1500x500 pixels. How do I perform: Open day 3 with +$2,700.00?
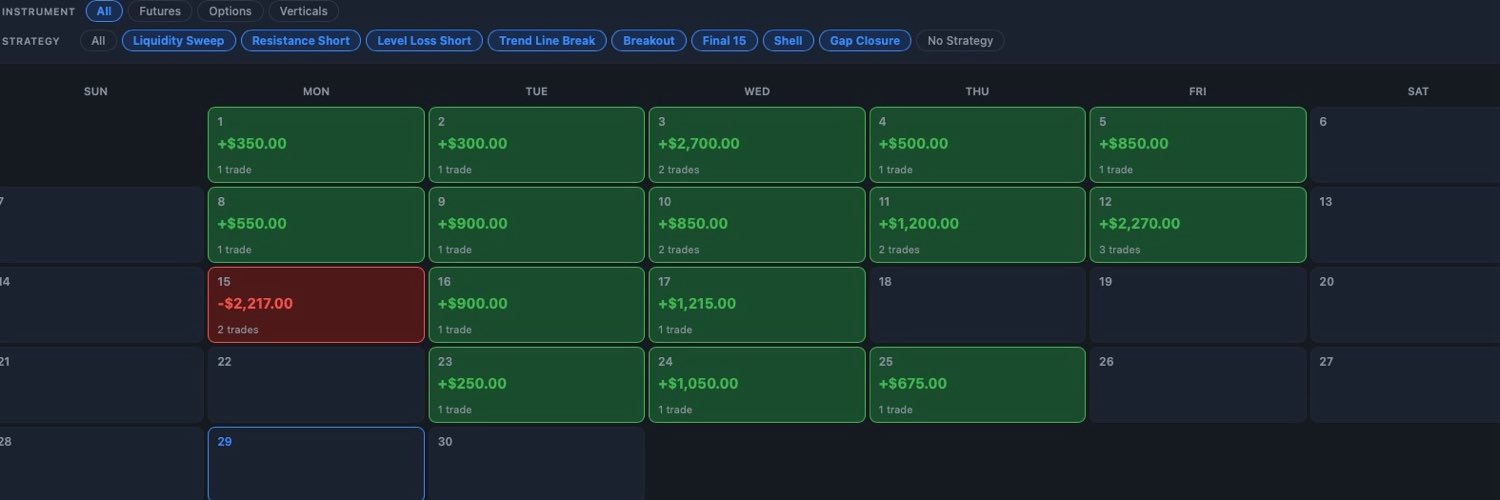click(x=757, y=145)
